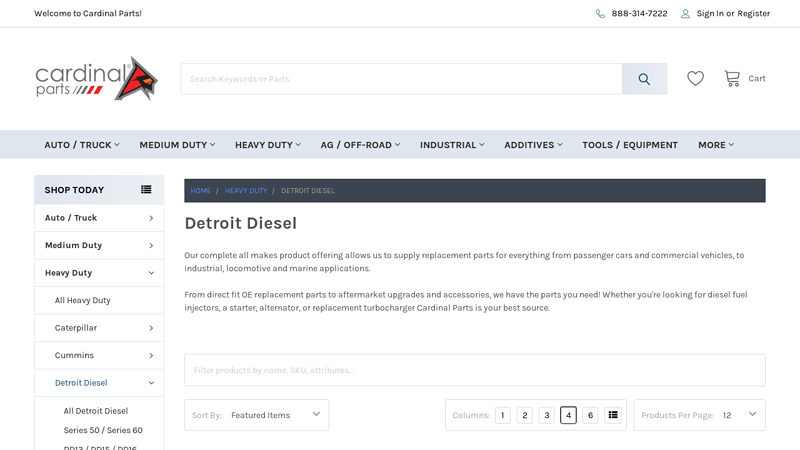Open the More navigation menu
This screenshot has height=450, width=800.
click(x=716, y=145)
